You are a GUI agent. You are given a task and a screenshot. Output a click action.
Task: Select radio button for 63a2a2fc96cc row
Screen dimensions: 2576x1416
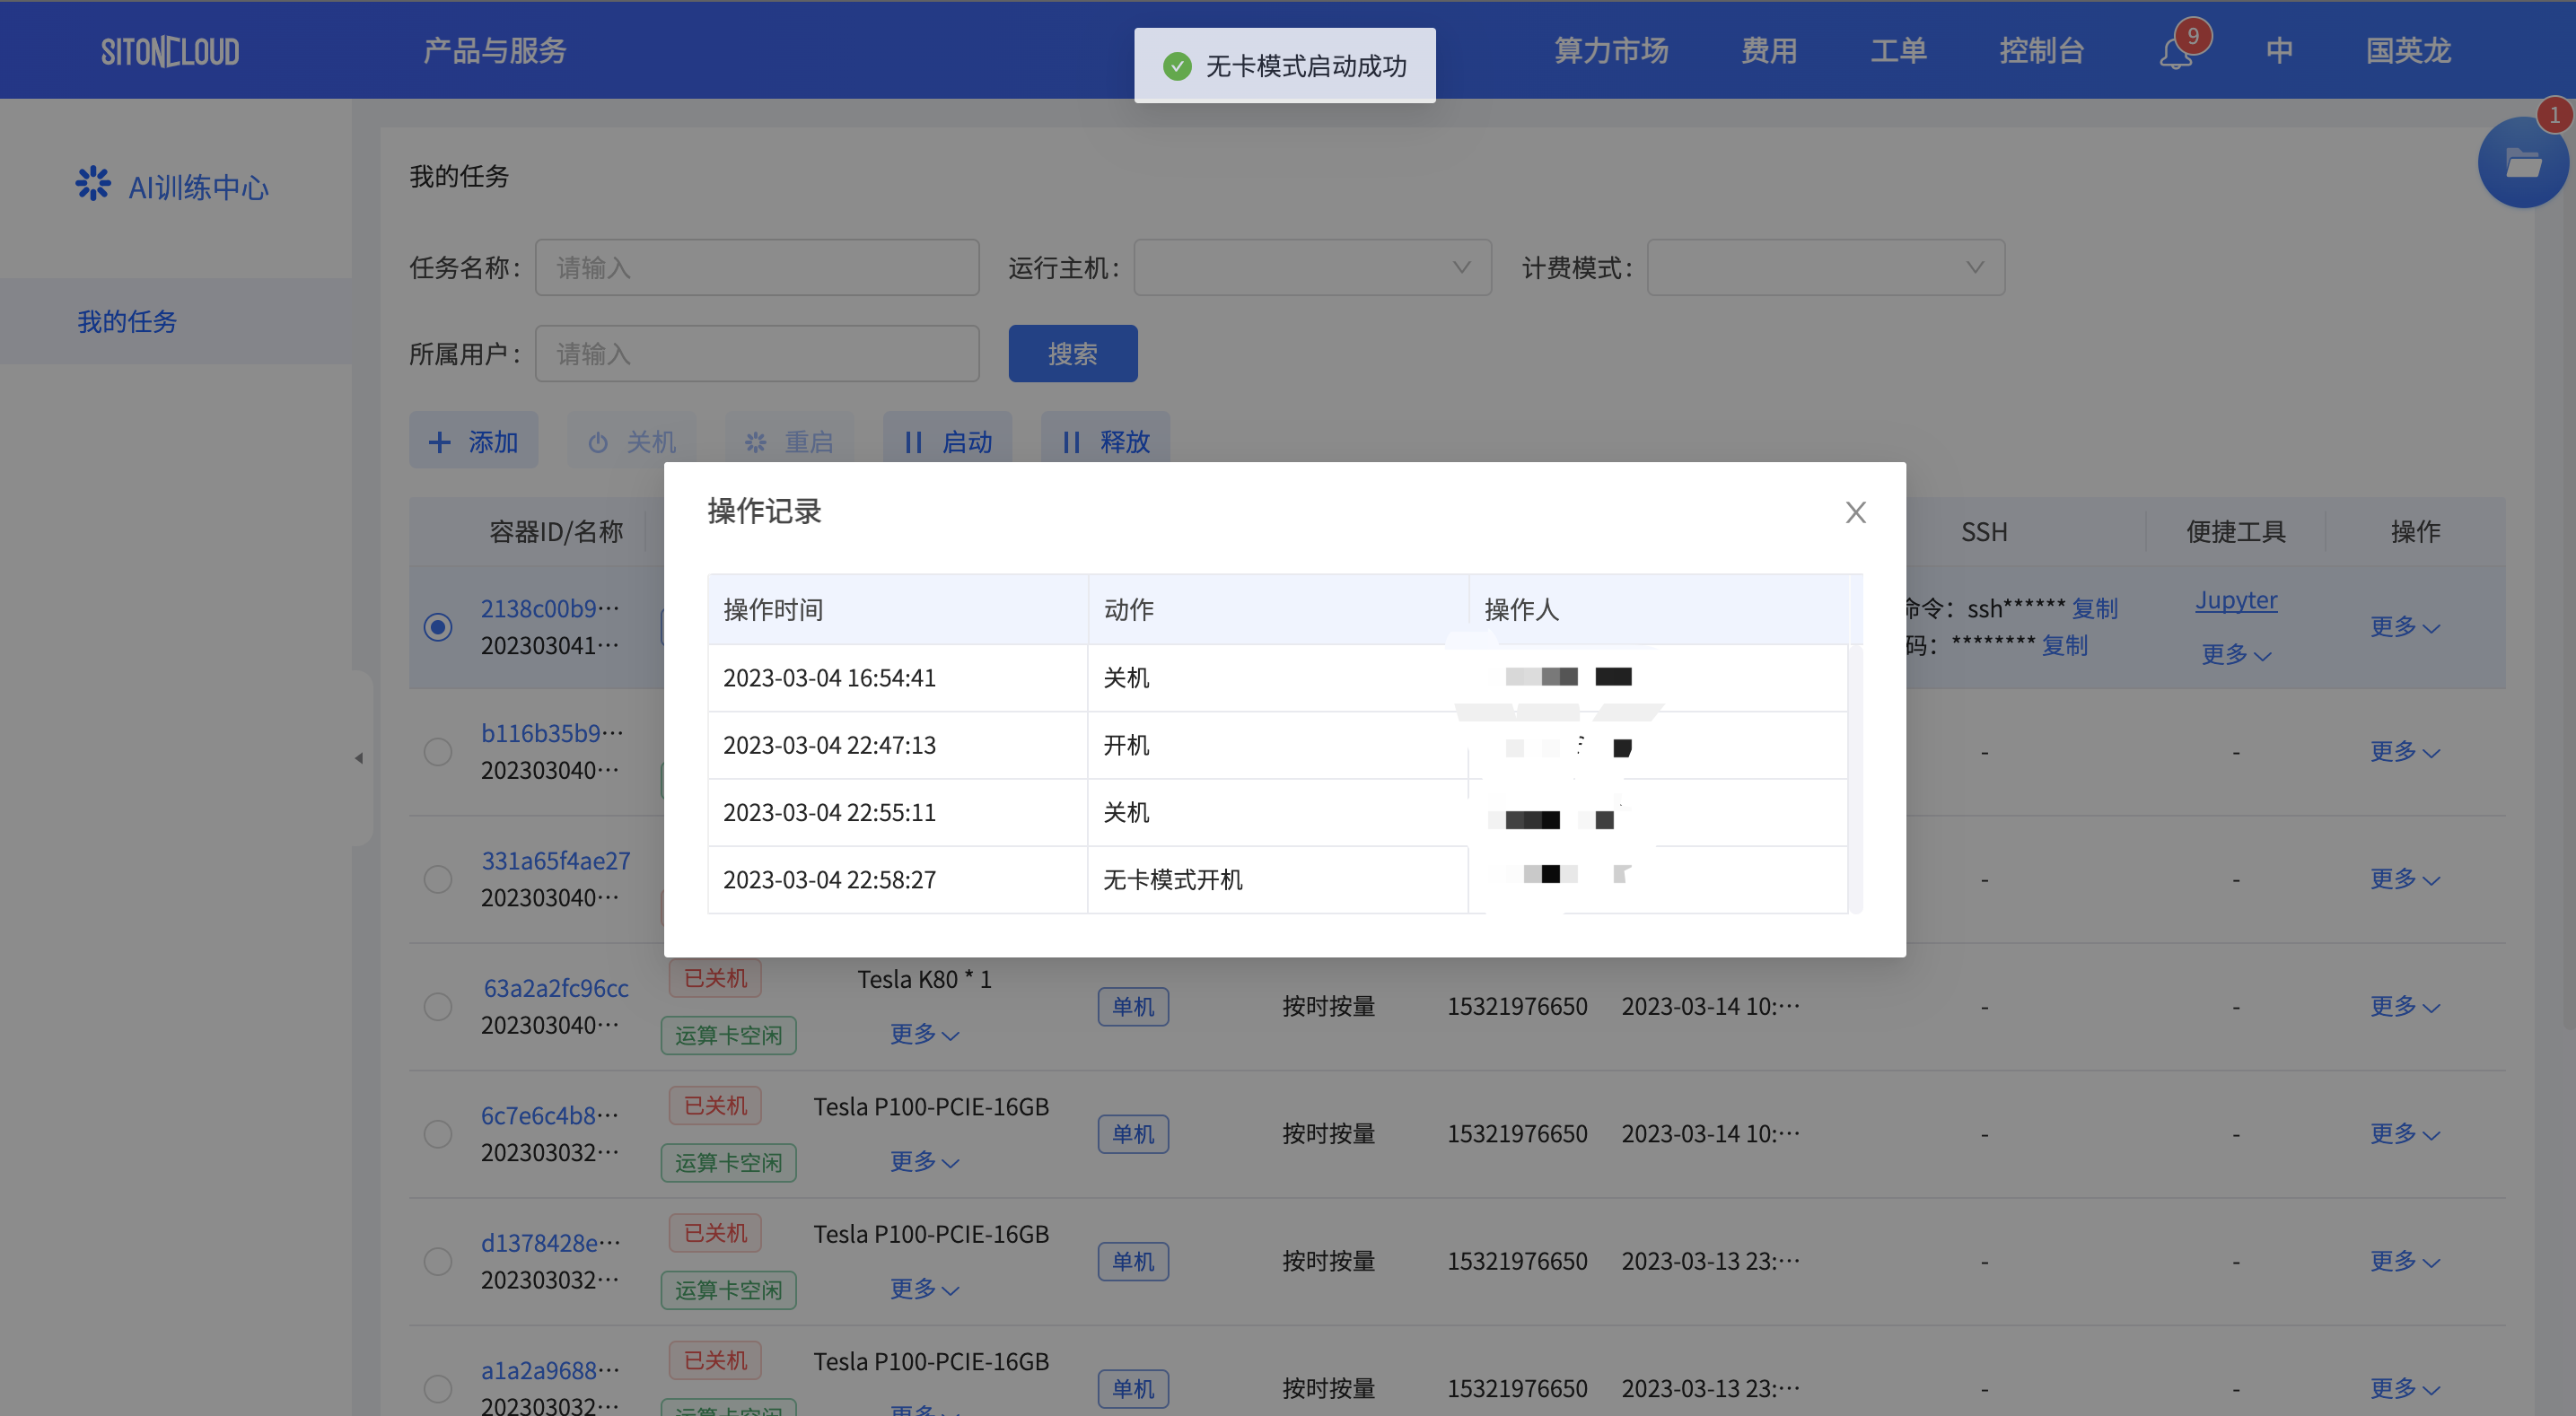click(438, 1006)
